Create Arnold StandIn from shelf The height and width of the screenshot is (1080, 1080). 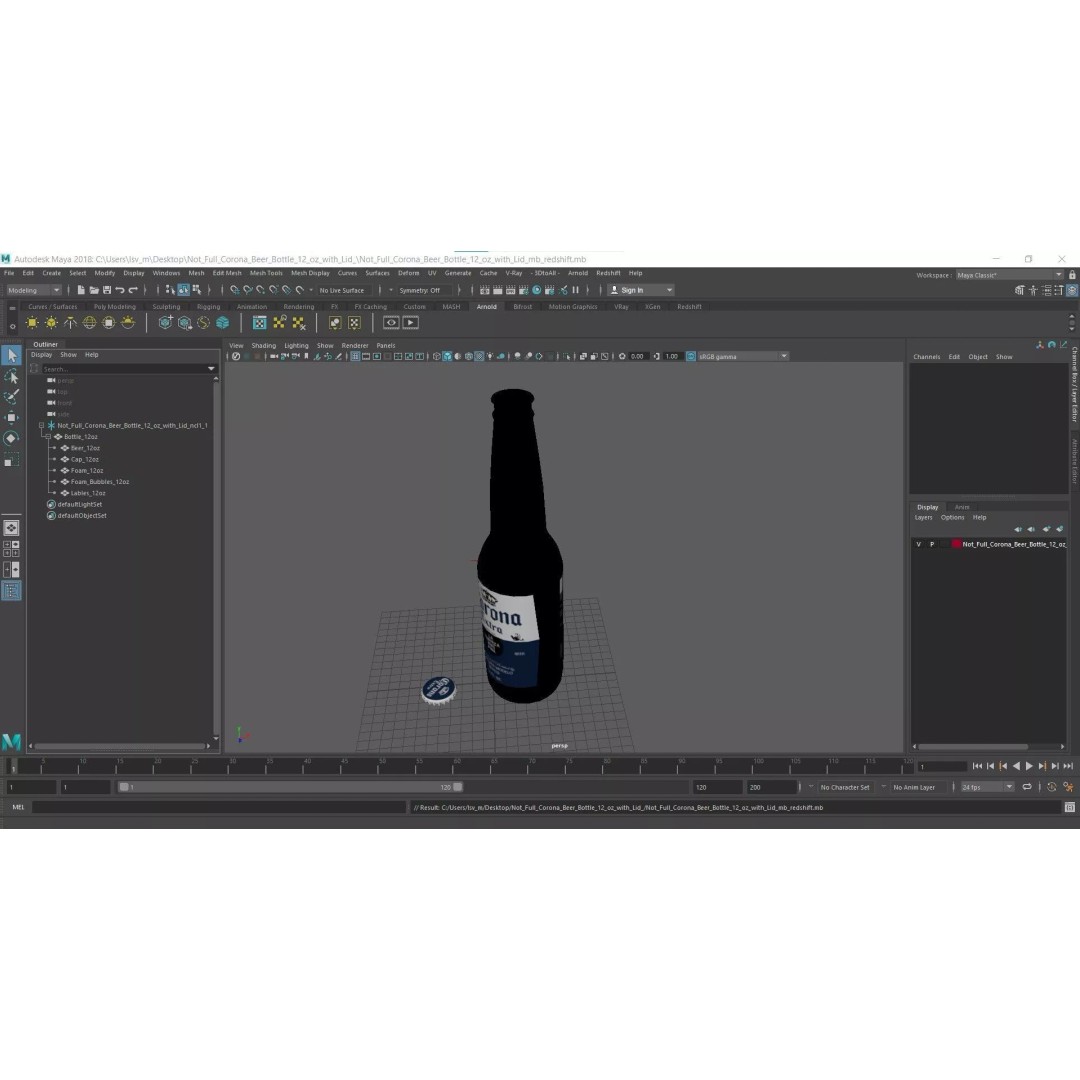tap(165, 322)
